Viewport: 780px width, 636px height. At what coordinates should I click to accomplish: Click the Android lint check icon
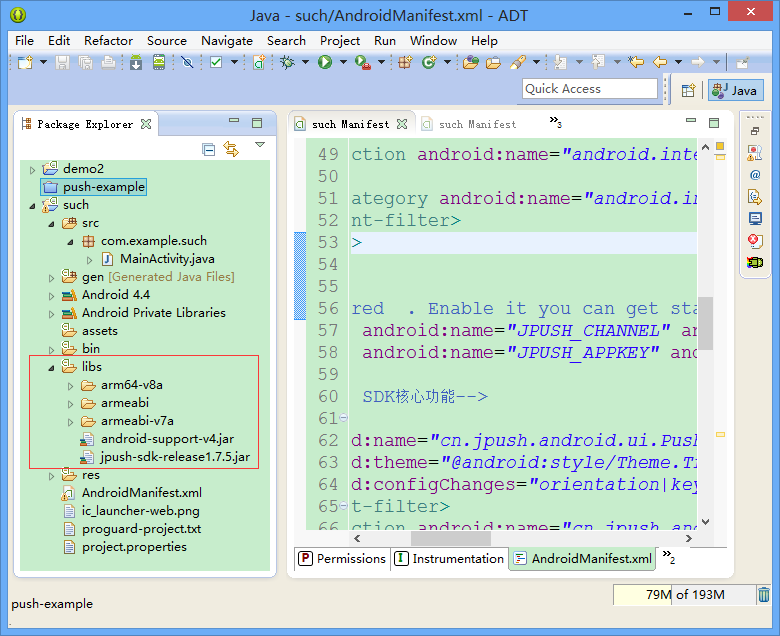(x=216, y=62)
